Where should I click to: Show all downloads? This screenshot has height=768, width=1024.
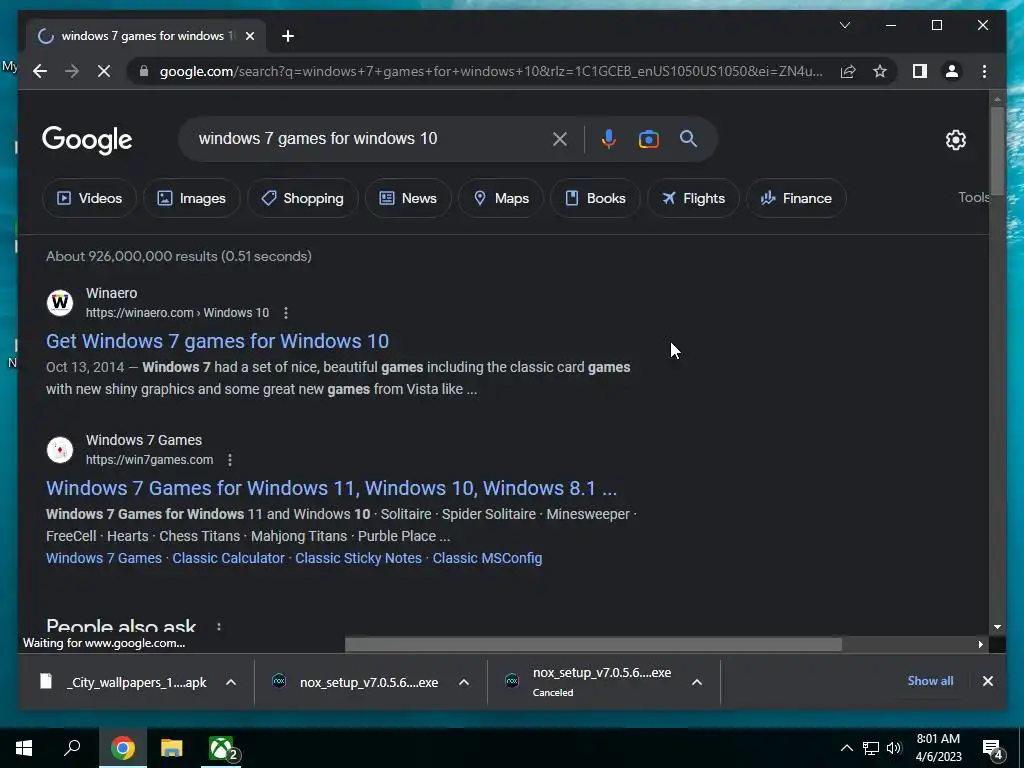[x=930, y=681]
